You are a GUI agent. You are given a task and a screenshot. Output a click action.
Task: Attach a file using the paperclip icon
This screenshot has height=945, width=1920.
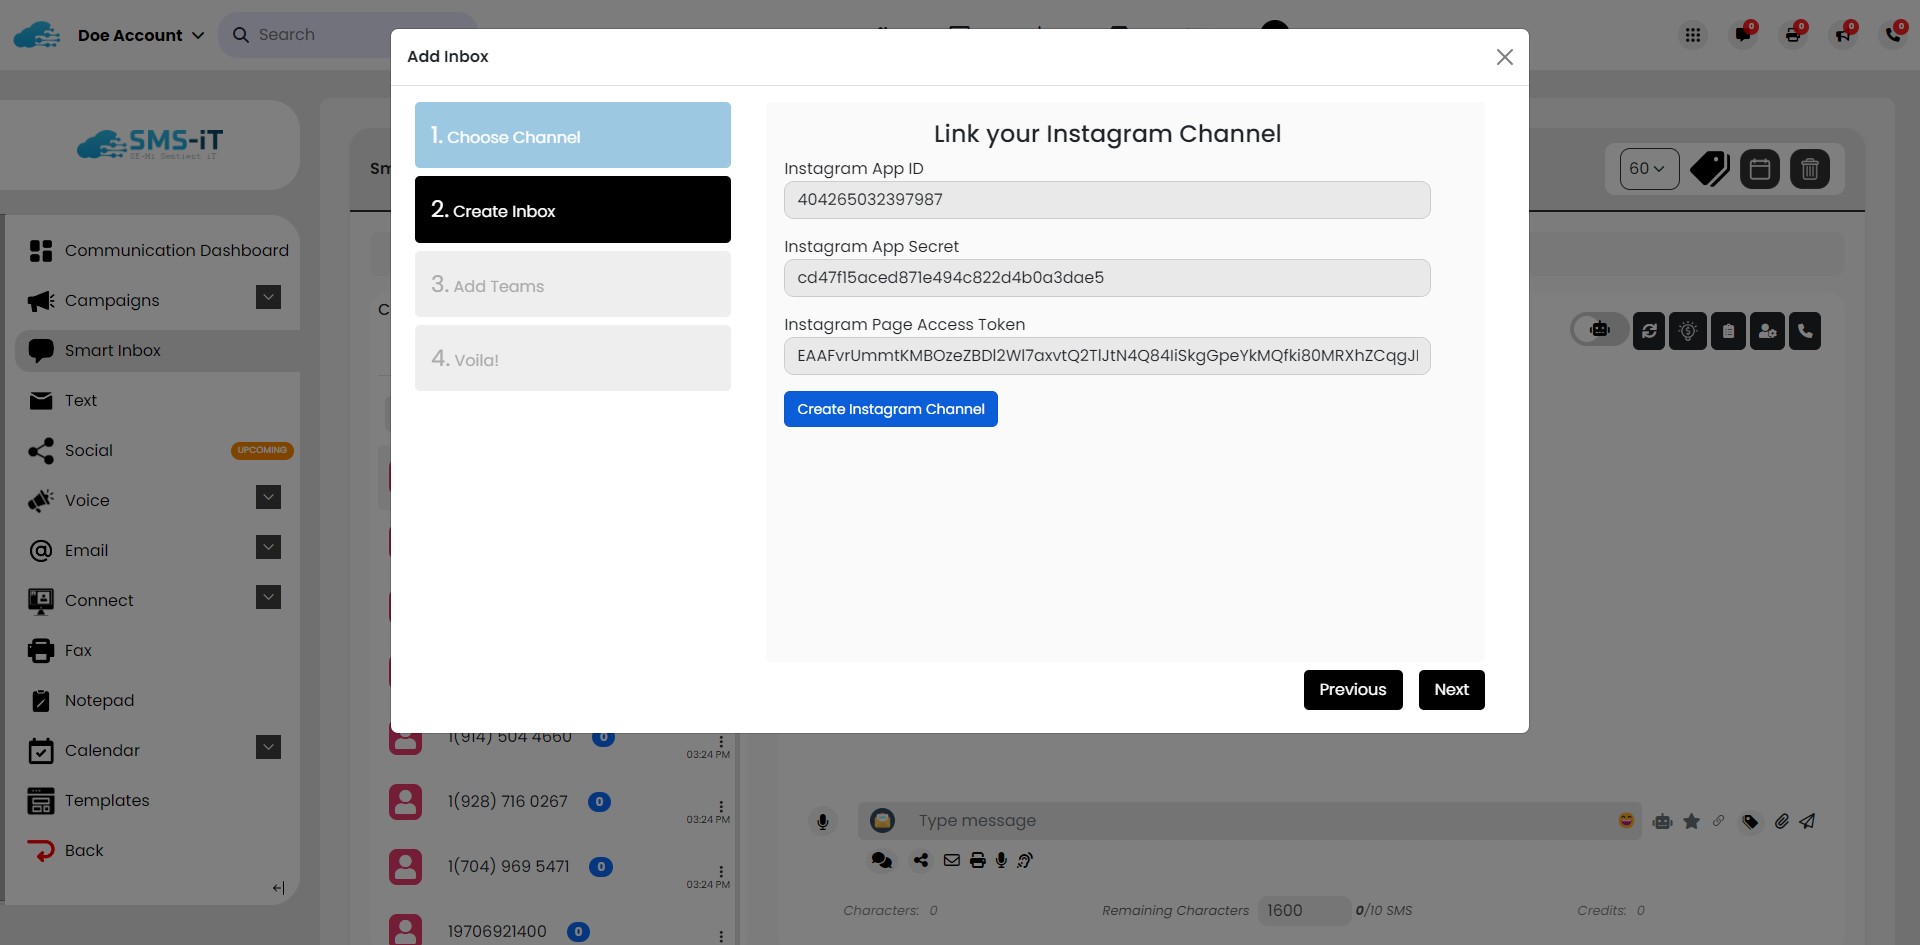coord(1781,821)
